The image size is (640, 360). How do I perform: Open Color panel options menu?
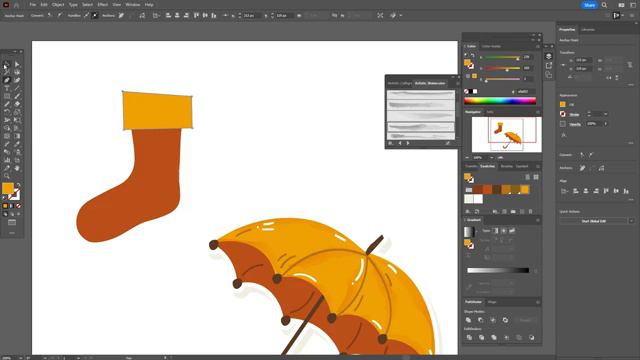coord(538,46)
